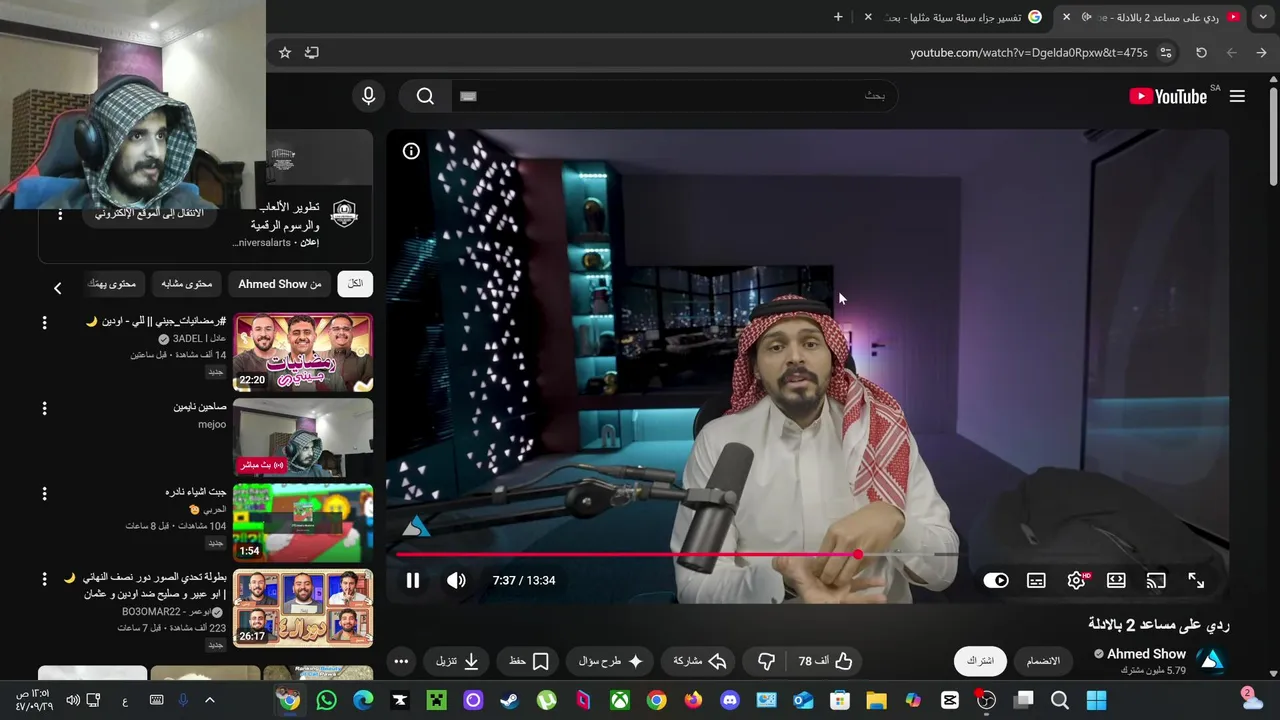Open a new browser tab

[x=838, y=17]
